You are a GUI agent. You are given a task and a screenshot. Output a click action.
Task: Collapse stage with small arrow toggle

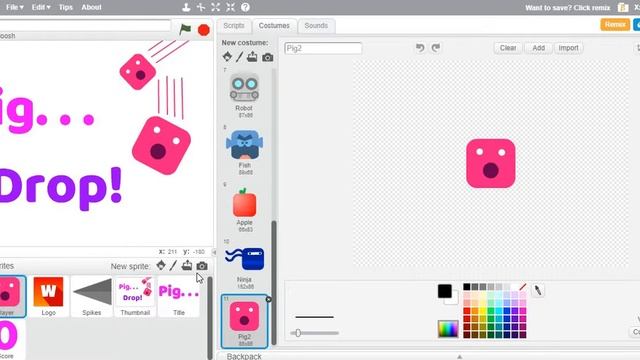[213, 252]
